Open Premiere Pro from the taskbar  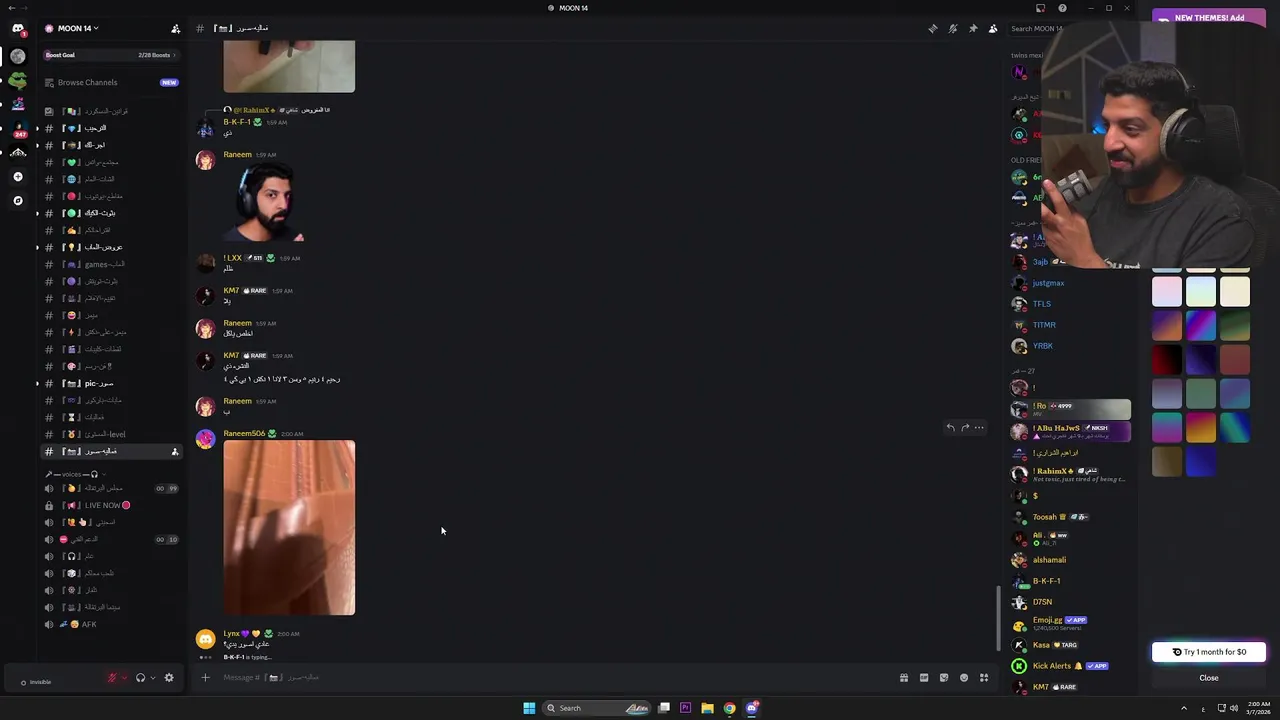coord(685,708)
